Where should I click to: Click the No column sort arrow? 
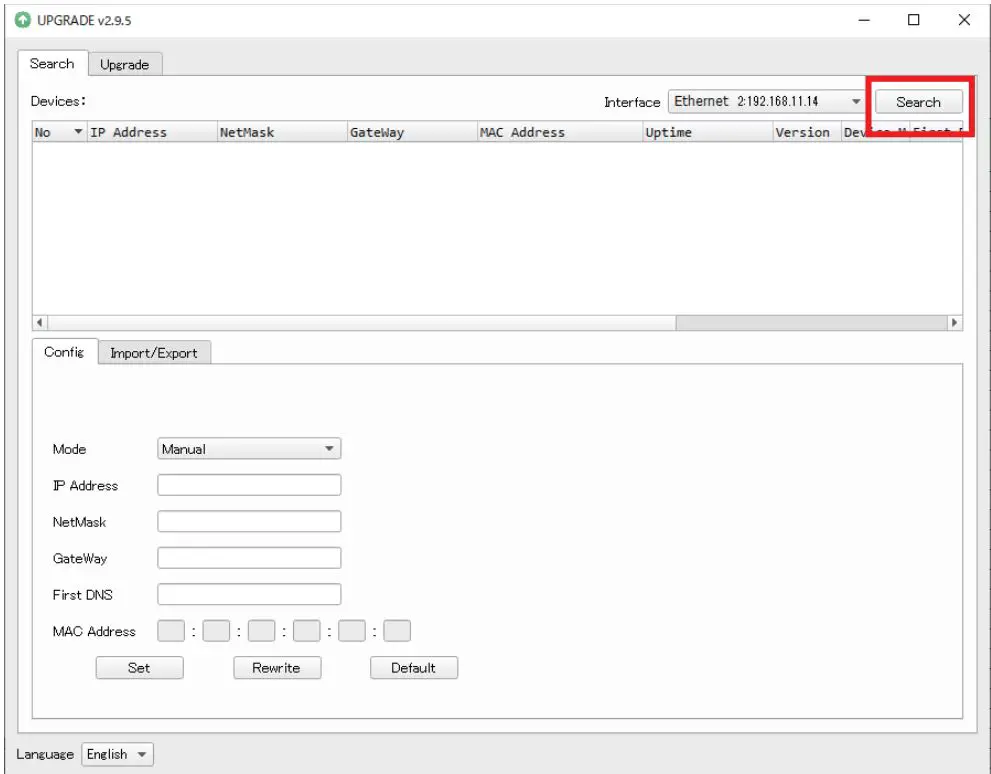tap(78, 131)
